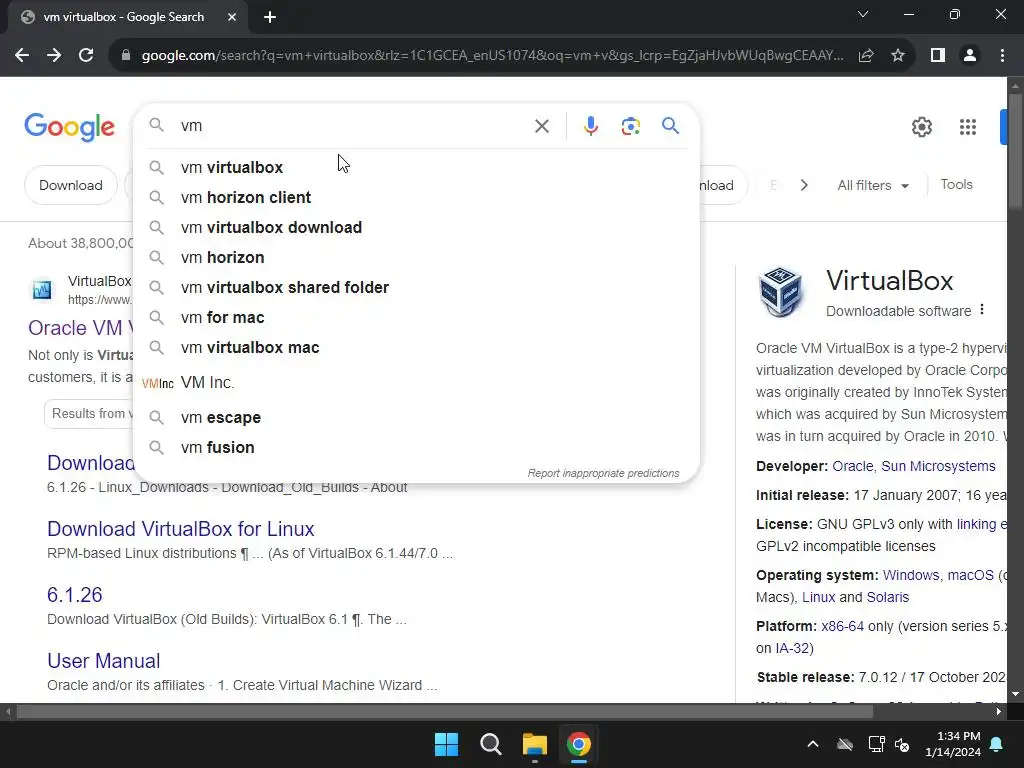Bookmark this tab with star

pyautogui.click(x=898, y=56)
